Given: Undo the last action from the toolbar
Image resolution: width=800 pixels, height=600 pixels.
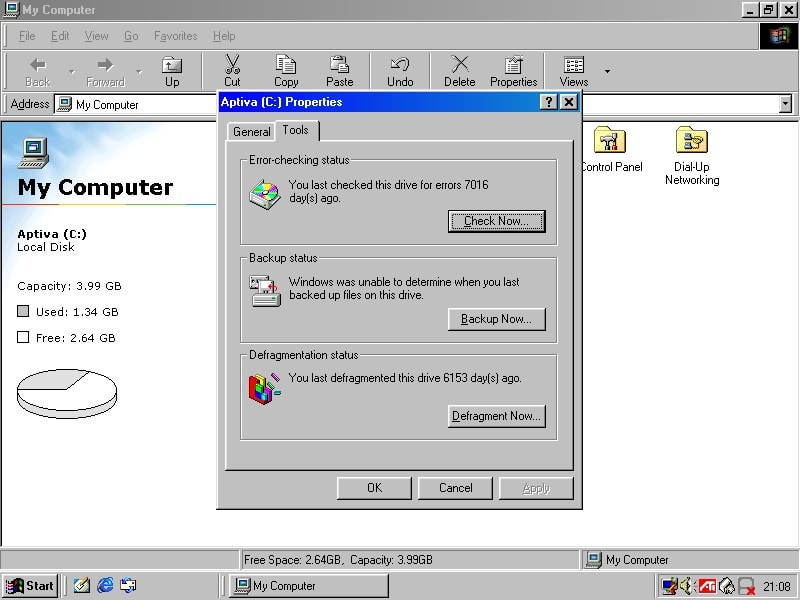Looking at the screenshot, I should (400, 71).
